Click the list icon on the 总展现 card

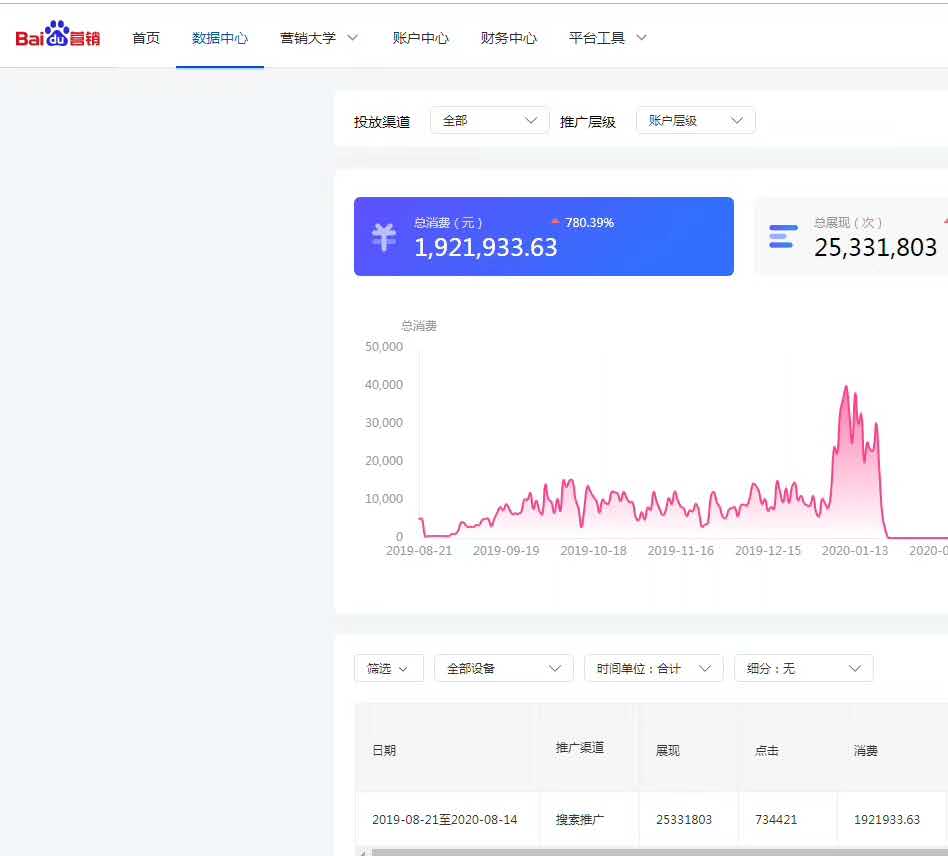point(781,237)
